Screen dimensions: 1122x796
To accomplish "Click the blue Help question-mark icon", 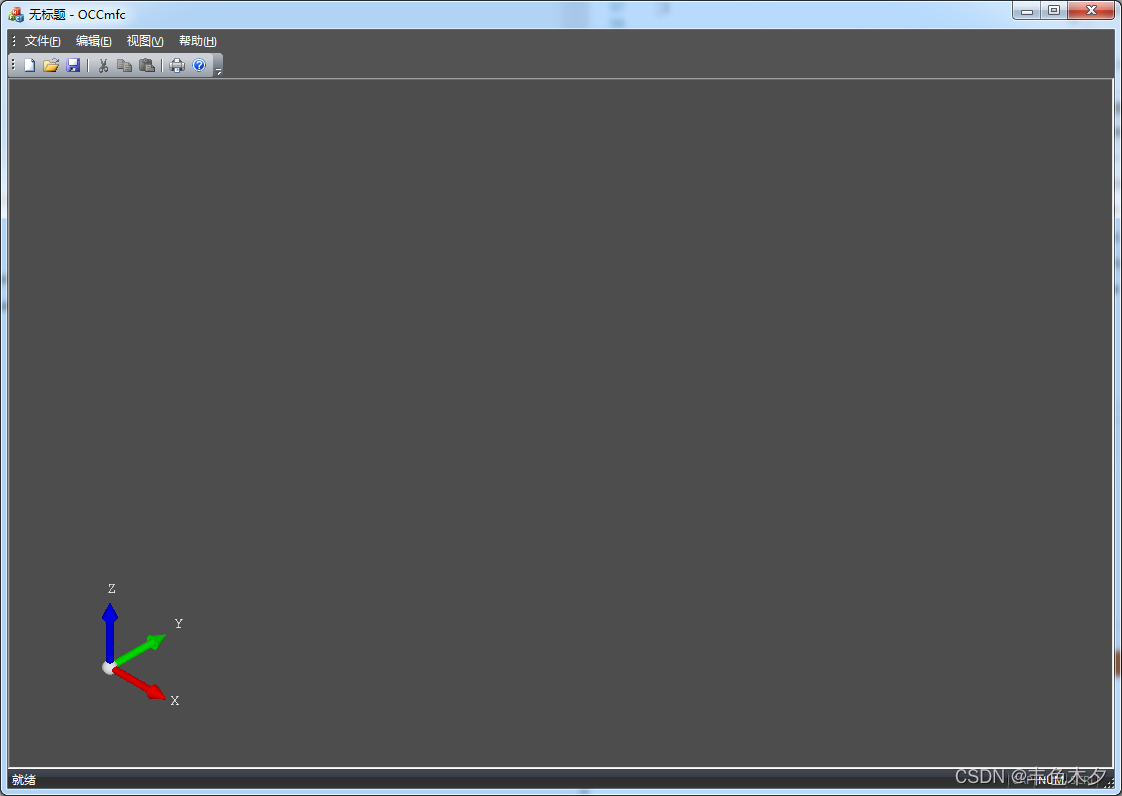I will [x=199, y=65].
